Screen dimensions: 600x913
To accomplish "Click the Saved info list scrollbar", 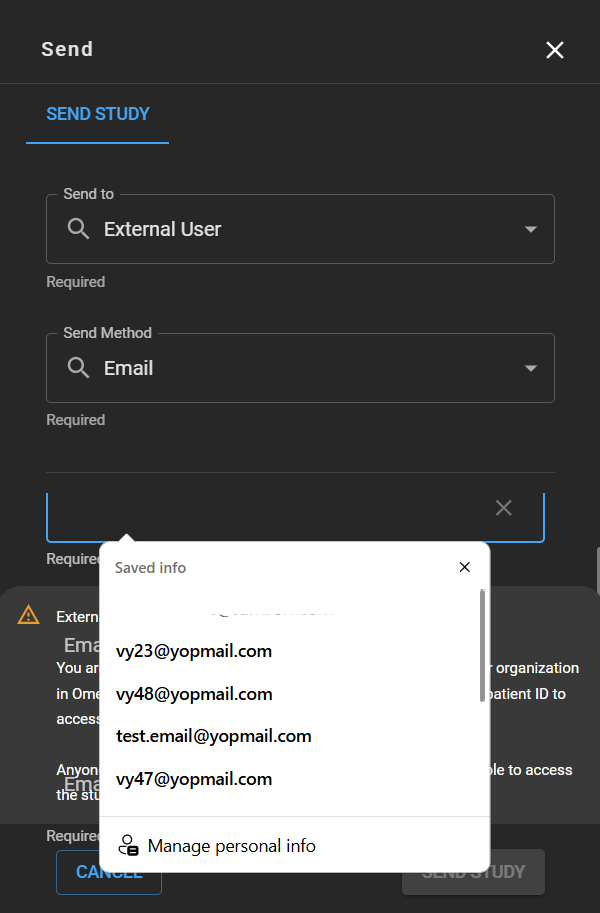I will tap(483, 645).
